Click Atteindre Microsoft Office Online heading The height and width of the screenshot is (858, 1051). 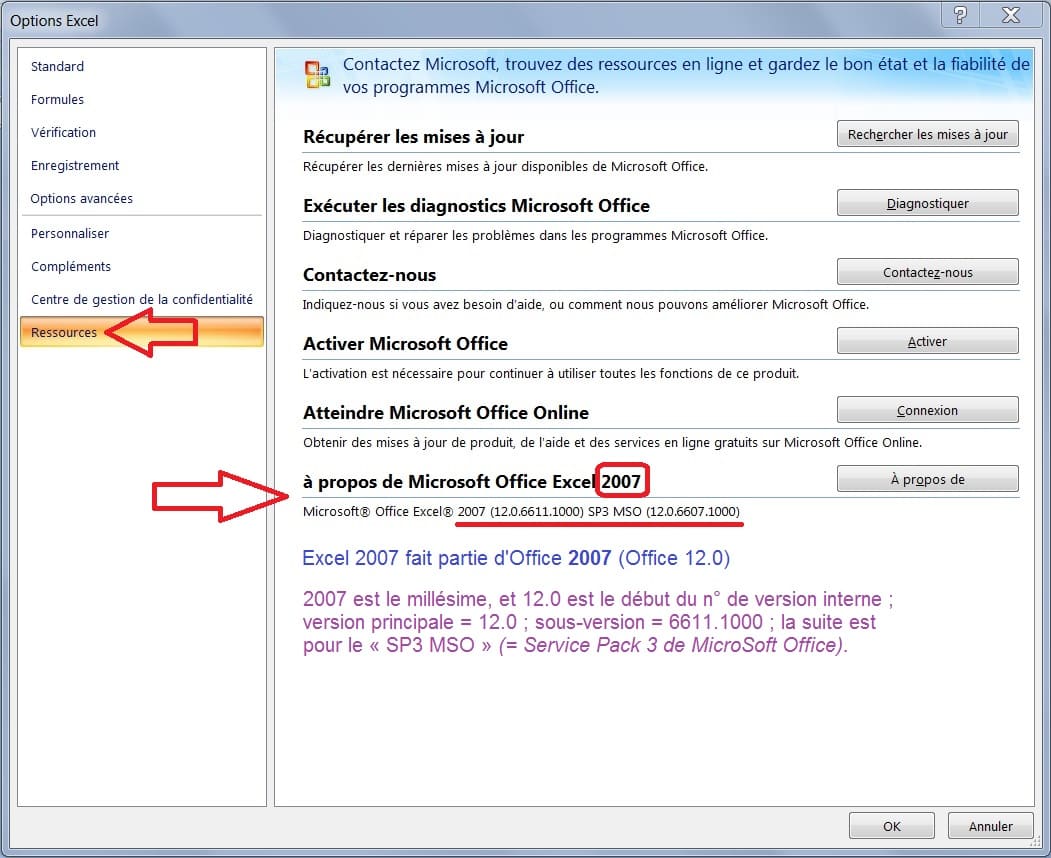pyautogui.click(x=446, y=413)
